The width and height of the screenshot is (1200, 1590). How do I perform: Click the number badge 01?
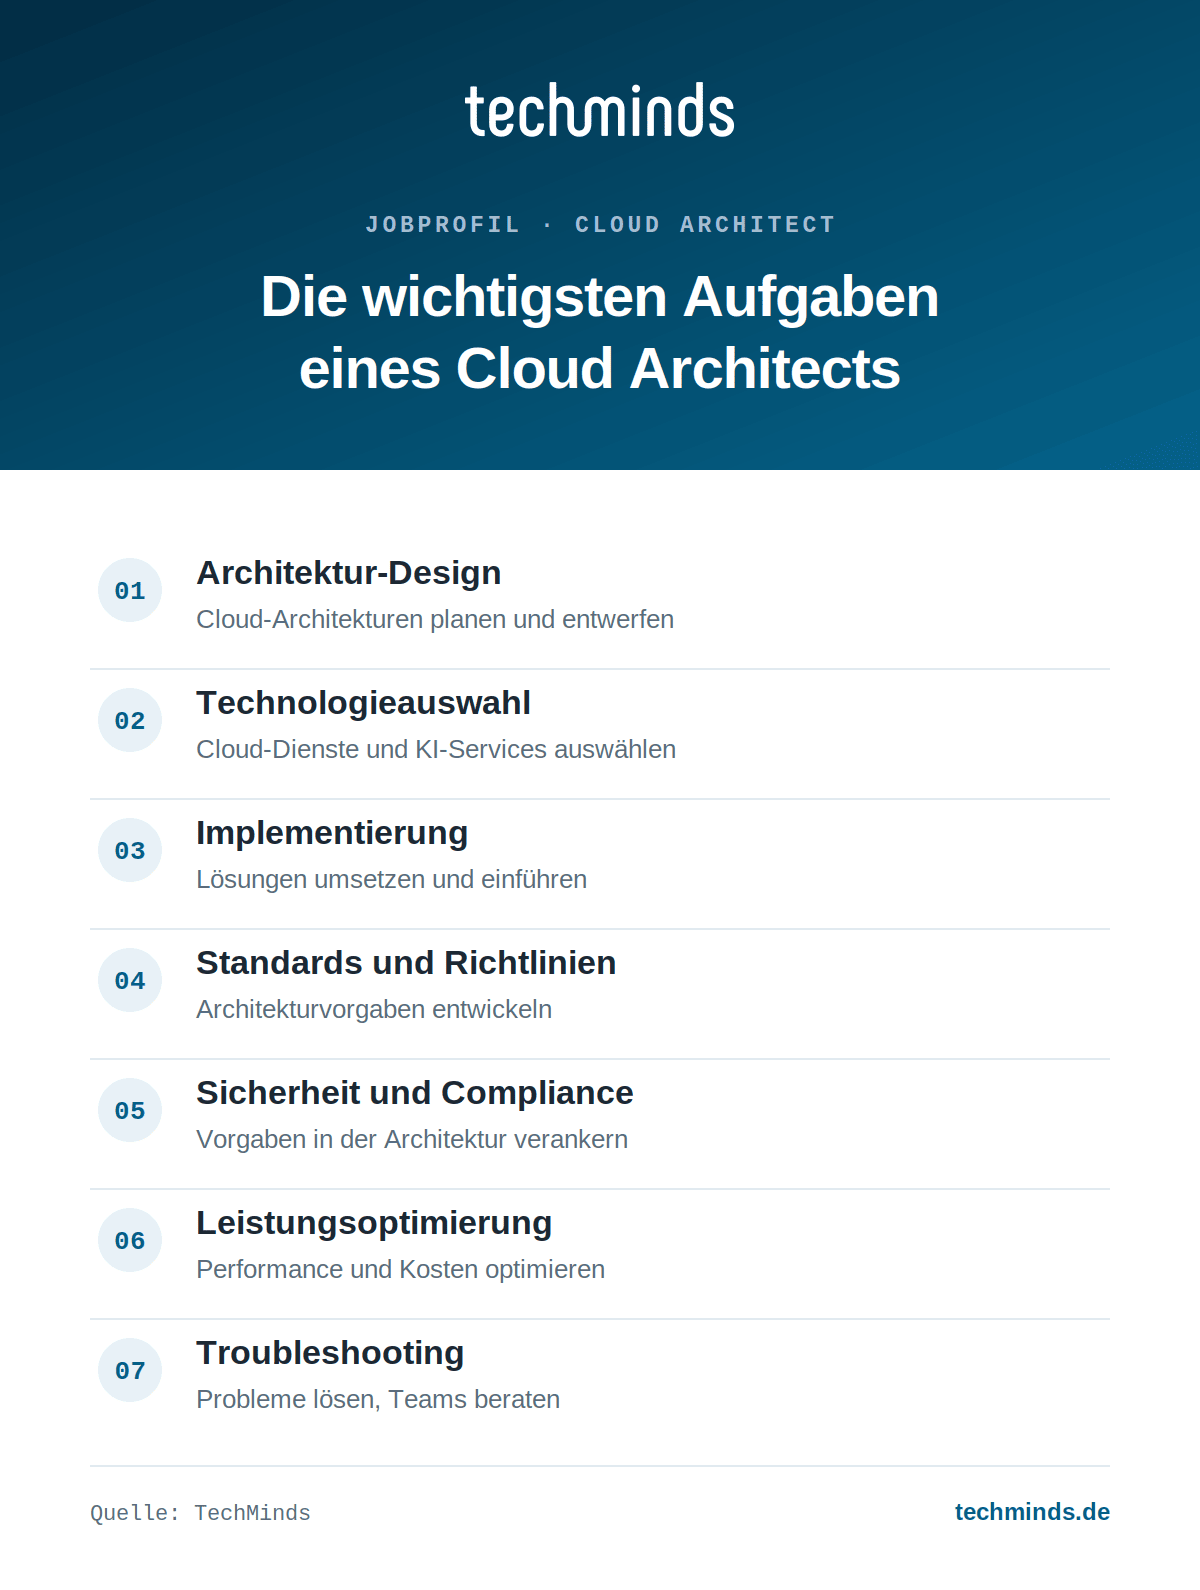coord(130,590)
